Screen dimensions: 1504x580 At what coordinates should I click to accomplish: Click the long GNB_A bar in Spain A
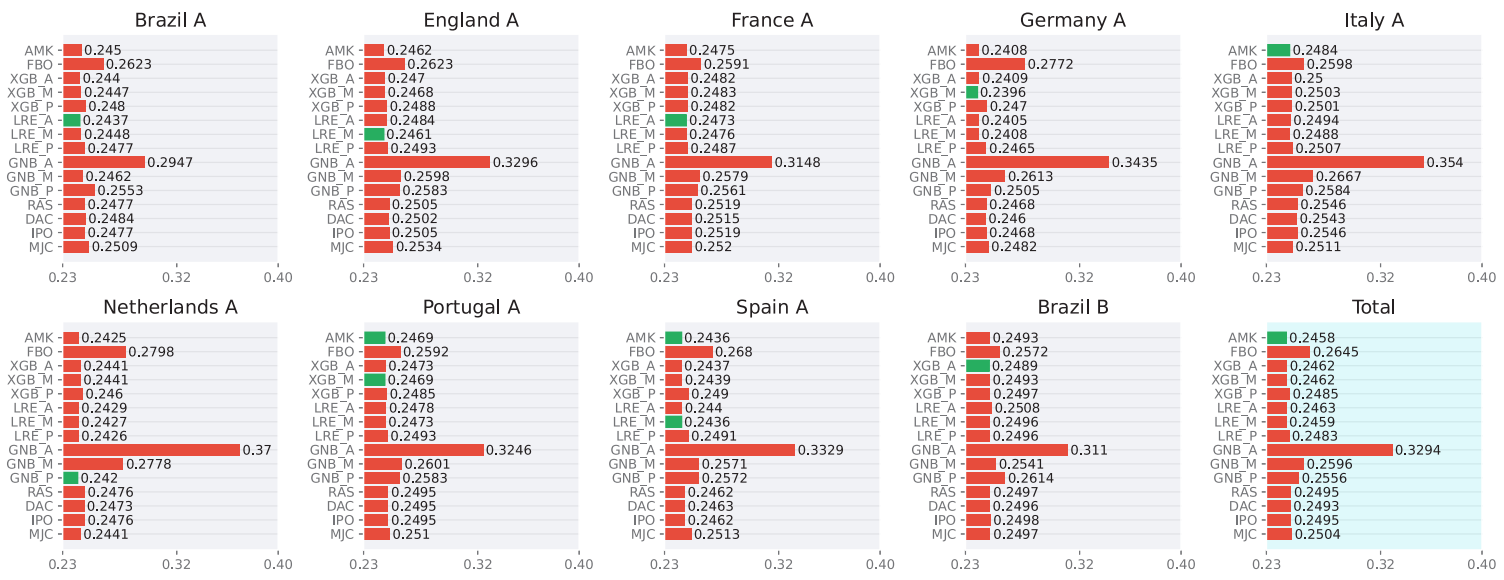coord(729,450)
